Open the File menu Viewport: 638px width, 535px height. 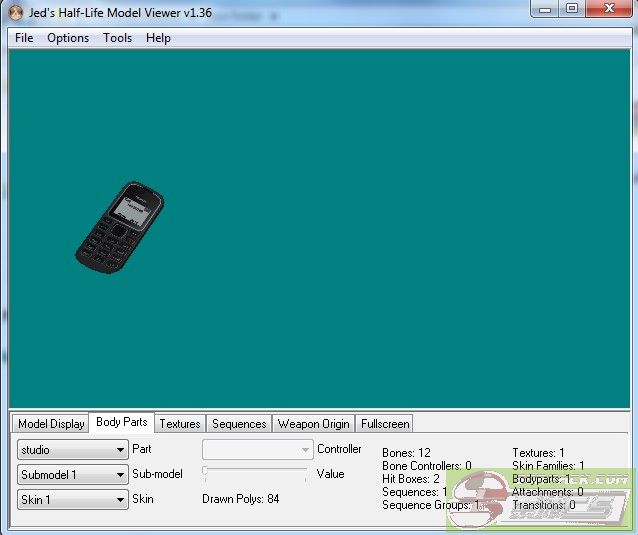coord(24,38)
